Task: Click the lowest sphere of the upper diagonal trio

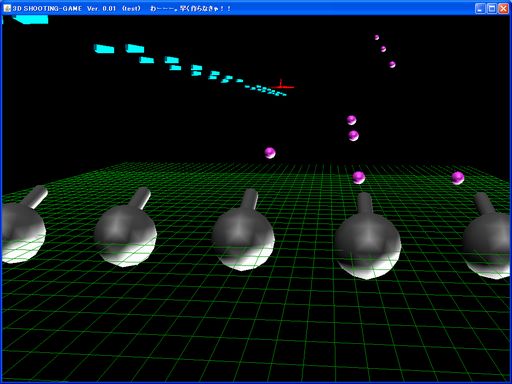Action: 392,64
